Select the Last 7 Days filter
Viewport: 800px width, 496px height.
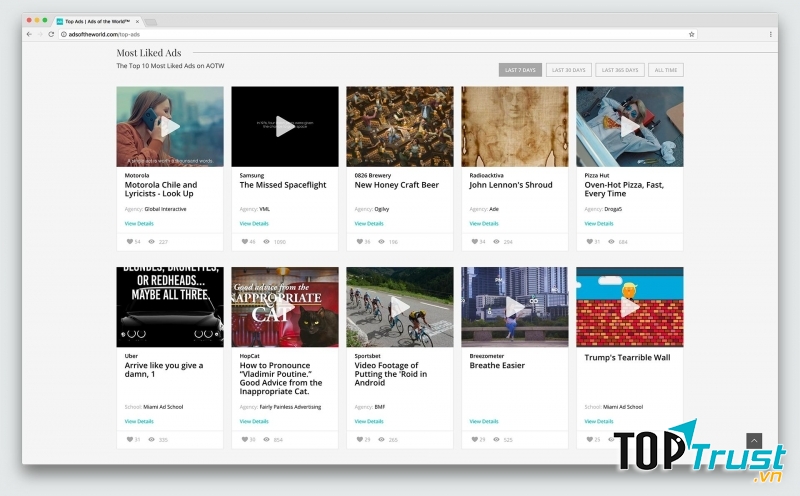point(520,70)
